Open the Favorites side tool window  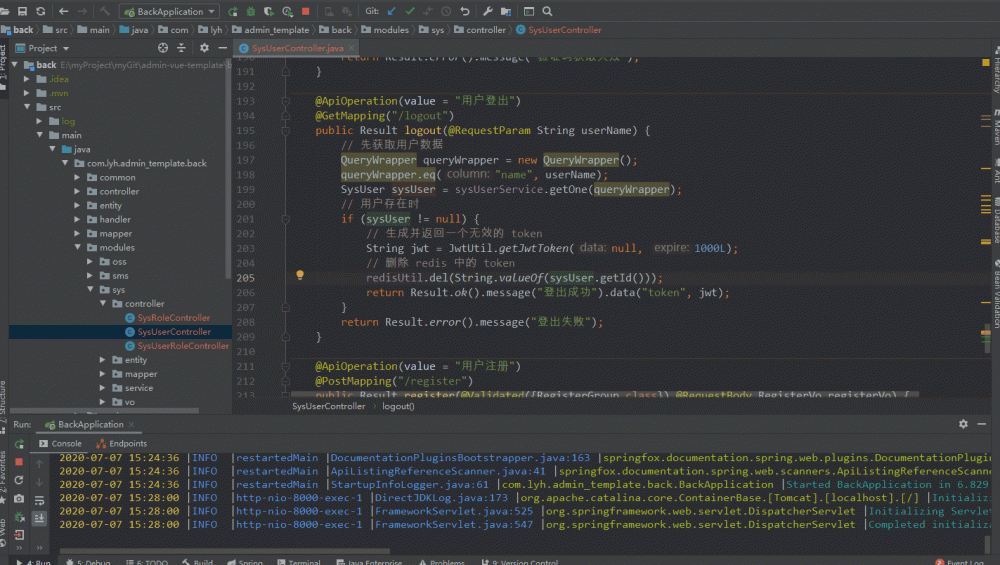[3, 475]
